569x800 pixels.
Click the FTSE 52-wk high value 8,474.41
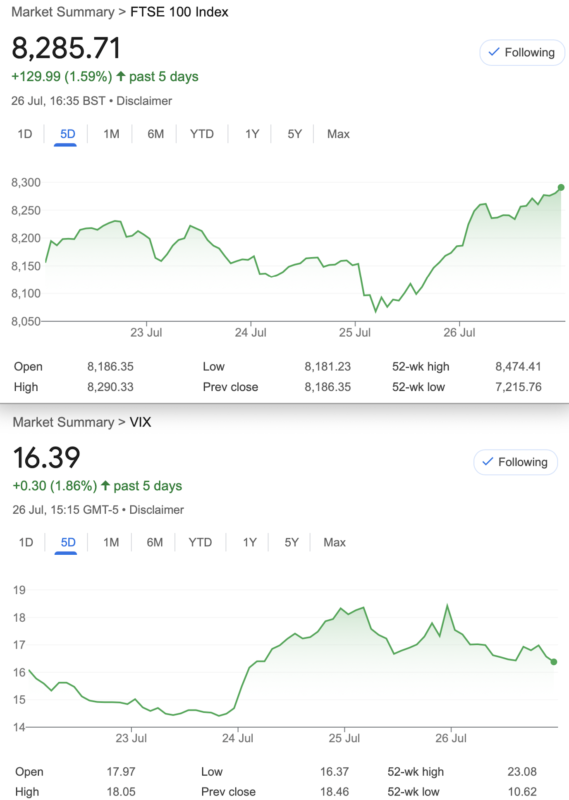click(x=518, y=367)
